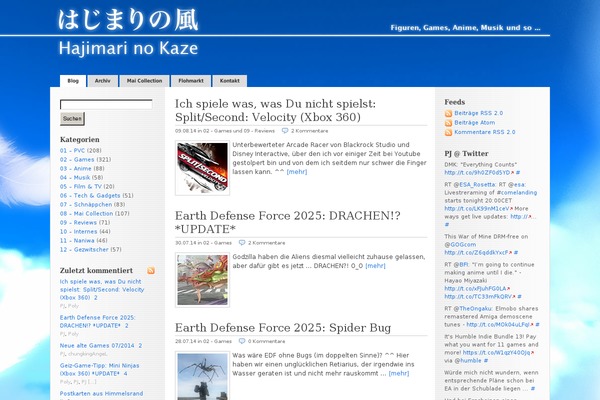Click comment bubble icon of DRACHEN post
This screenshot has width=600, height=400.
242,243
